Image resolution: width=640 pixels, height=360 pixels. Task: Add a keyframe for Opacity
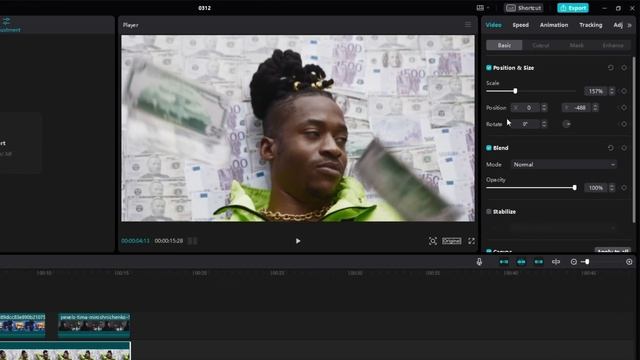[x=624, y=188]
